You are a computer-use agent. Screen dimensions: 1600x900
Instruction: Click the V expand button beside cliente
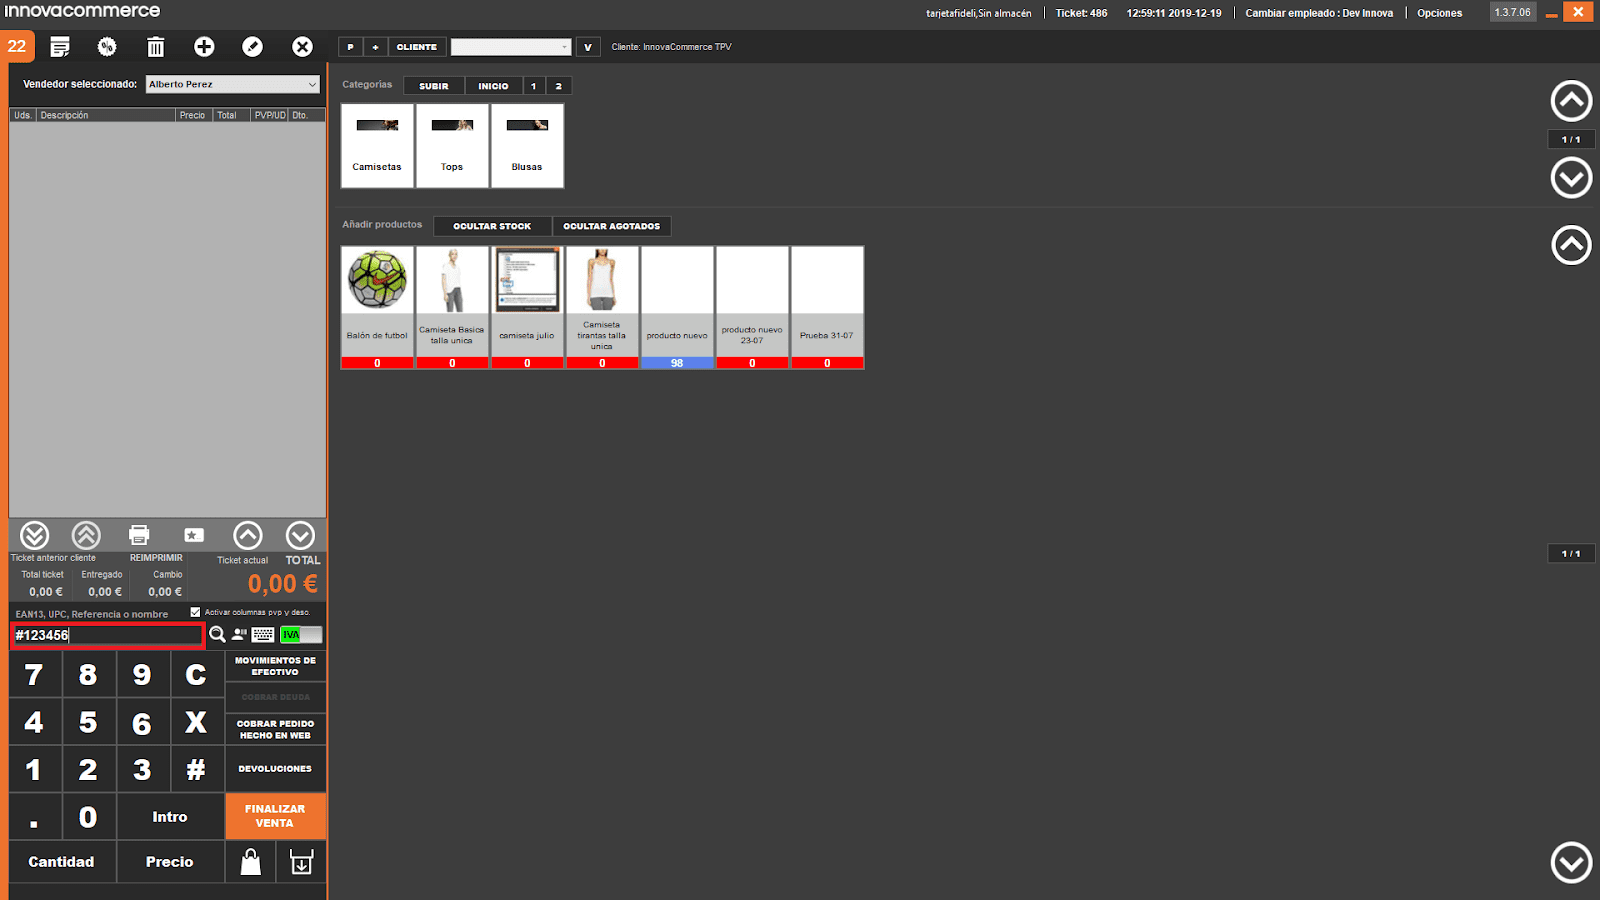point(588,47)
